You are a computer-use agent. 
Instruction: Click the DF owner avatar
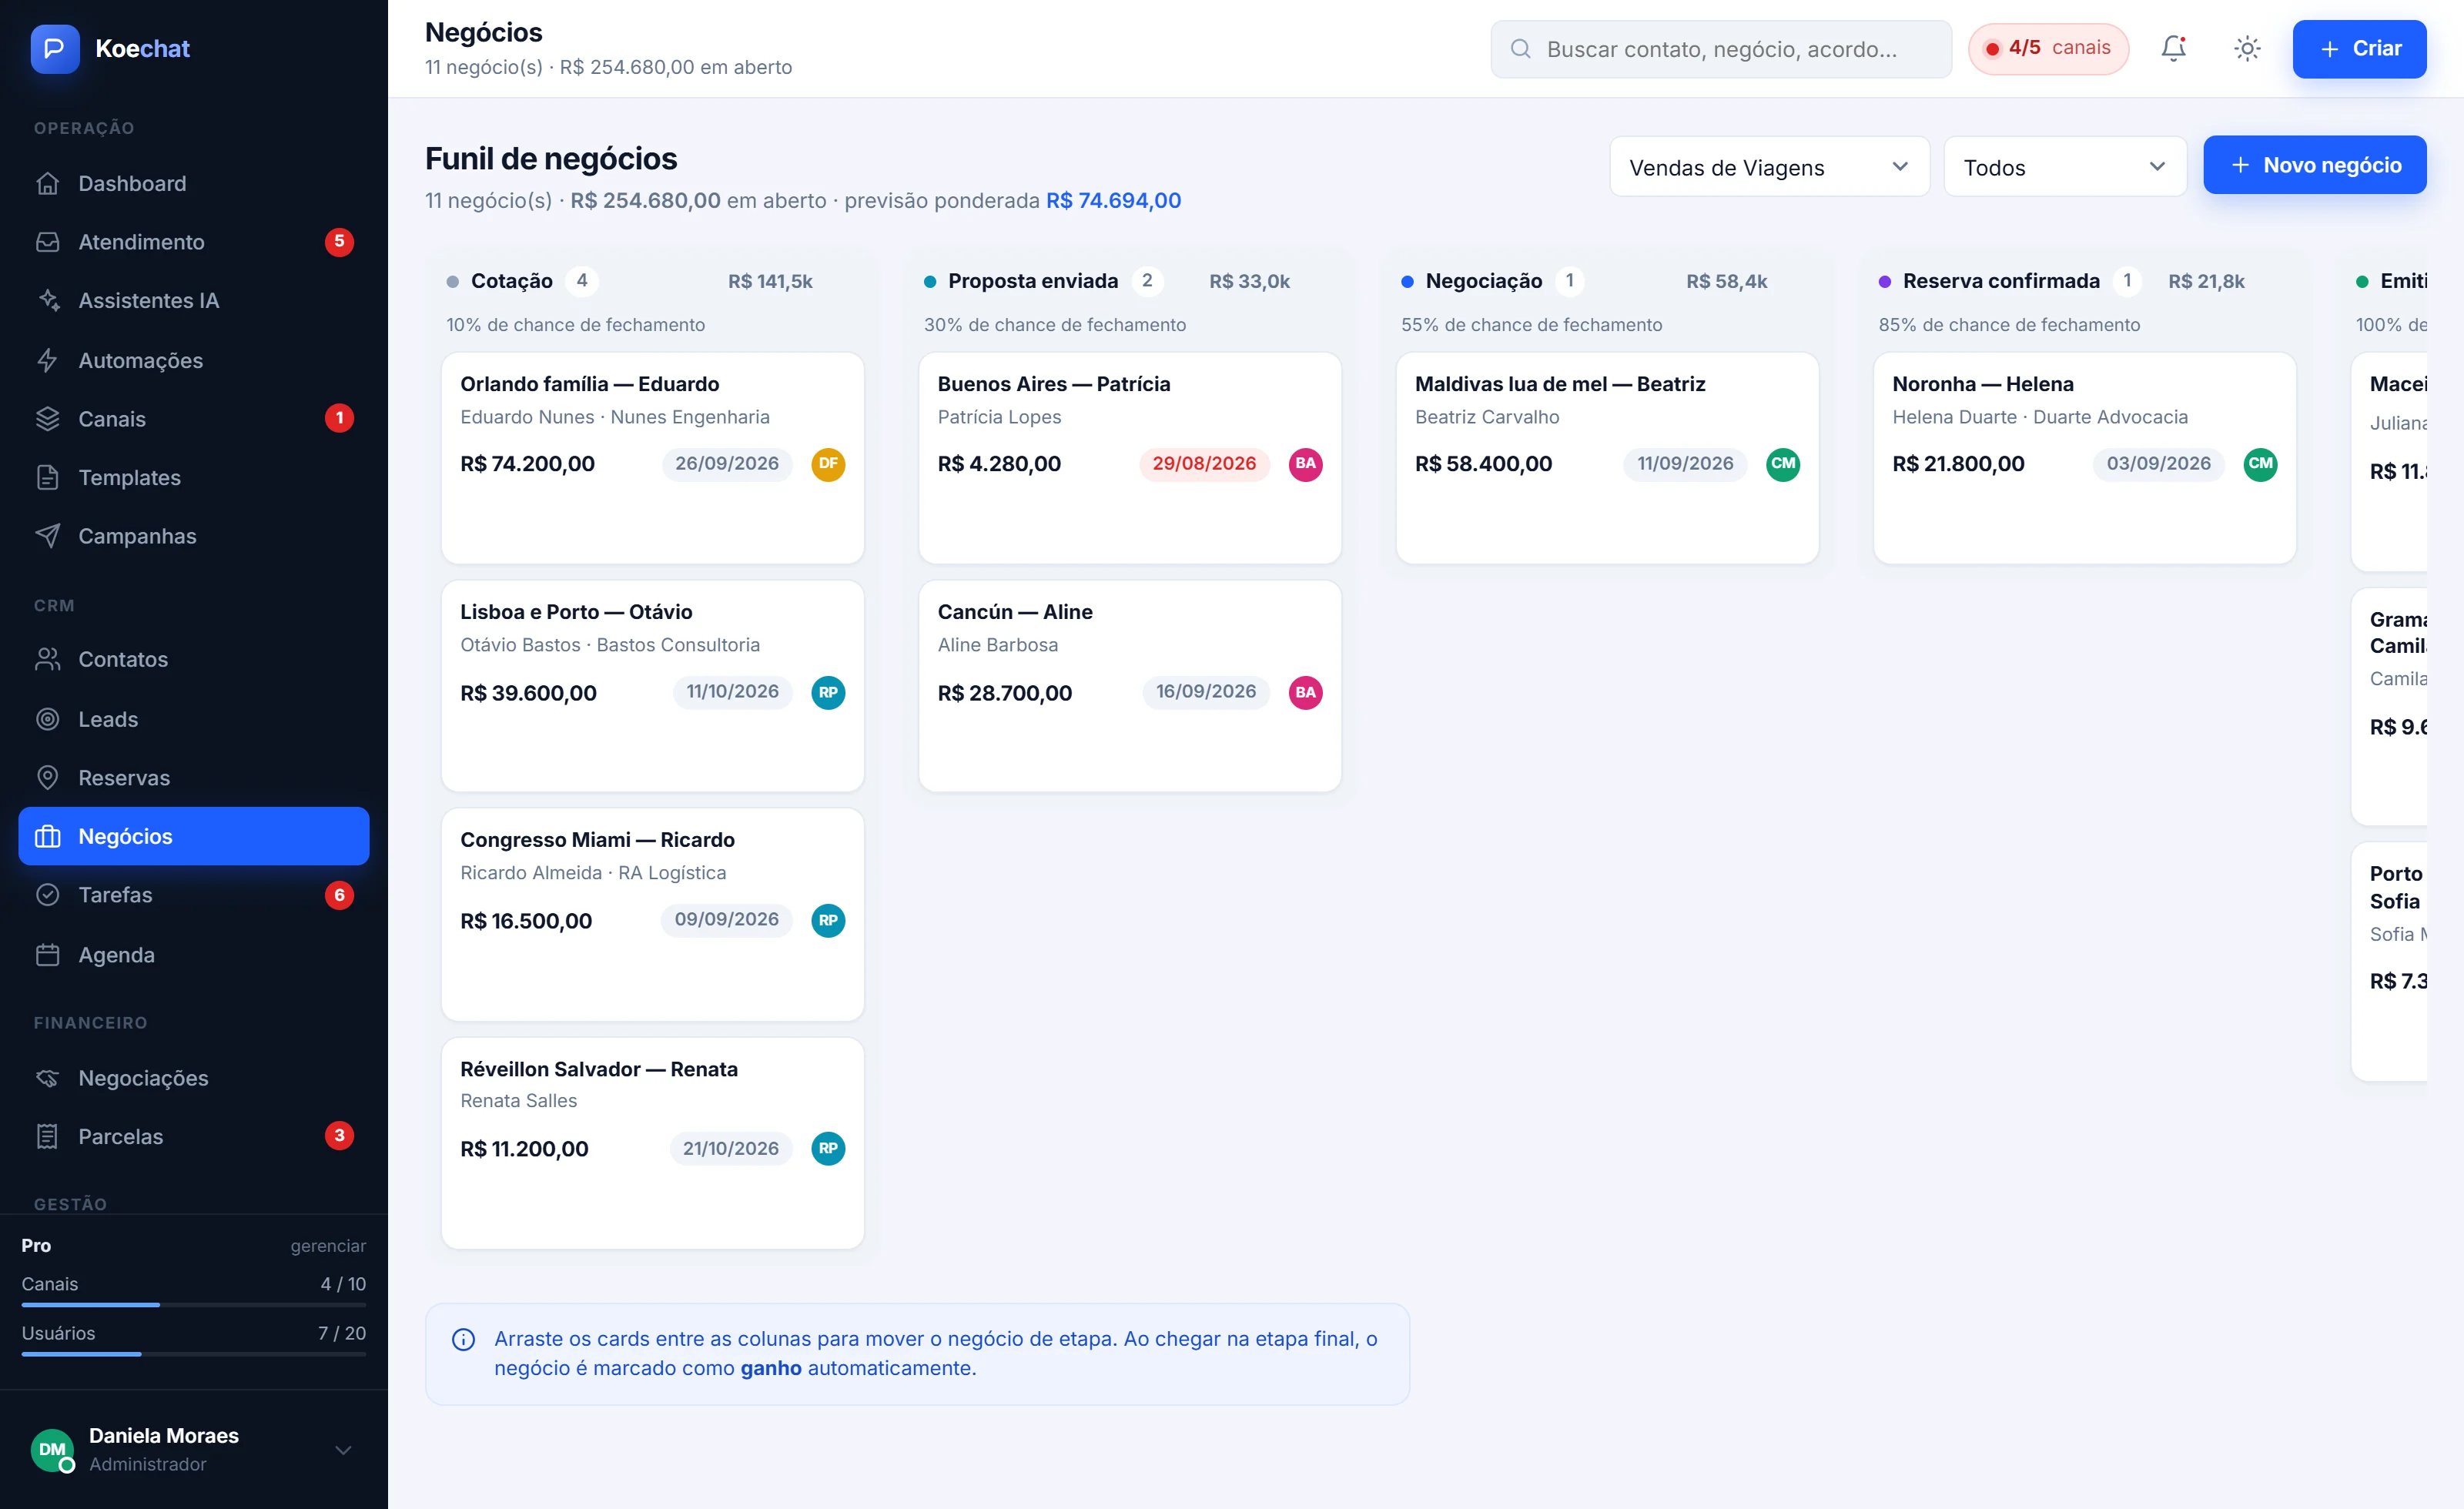828,464
